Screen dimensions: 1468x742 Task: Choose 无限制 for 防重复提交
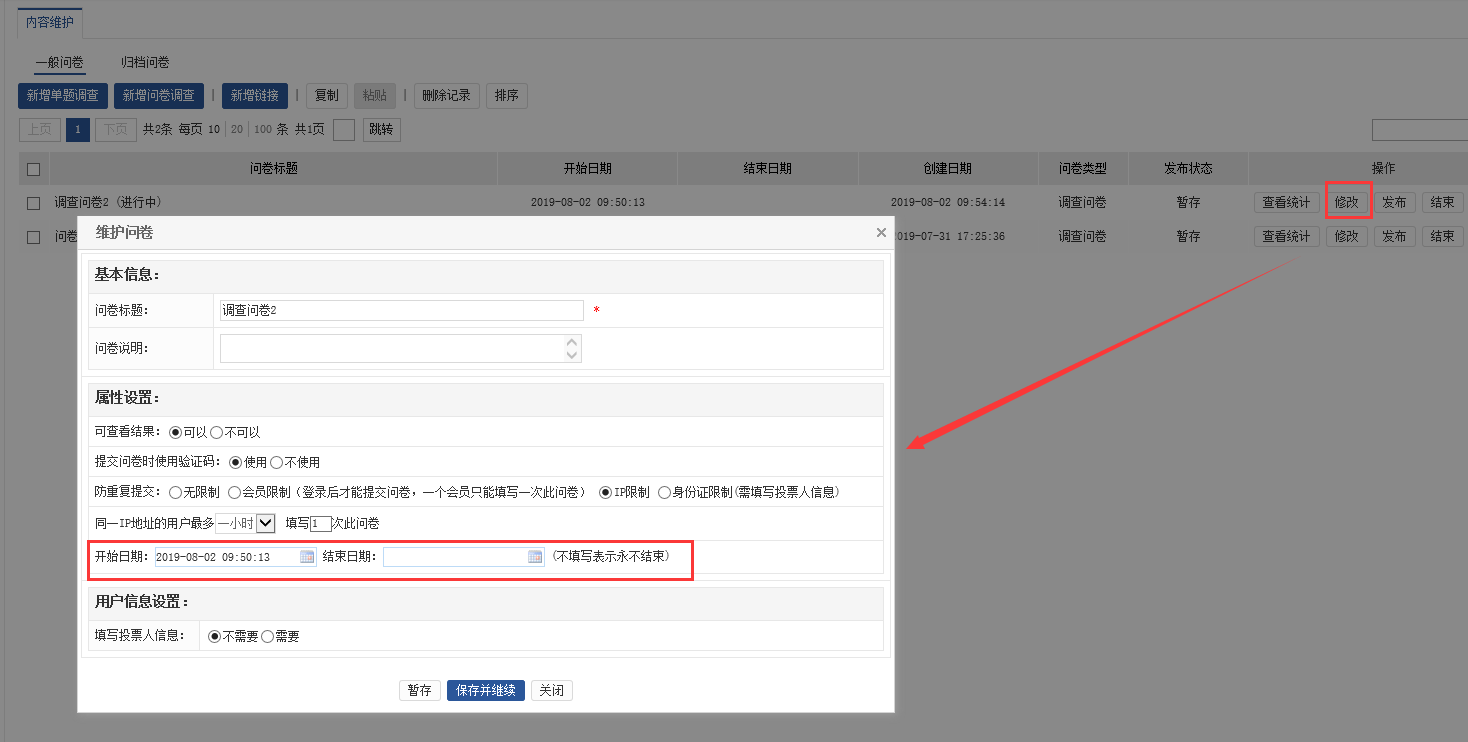(175, 492)
